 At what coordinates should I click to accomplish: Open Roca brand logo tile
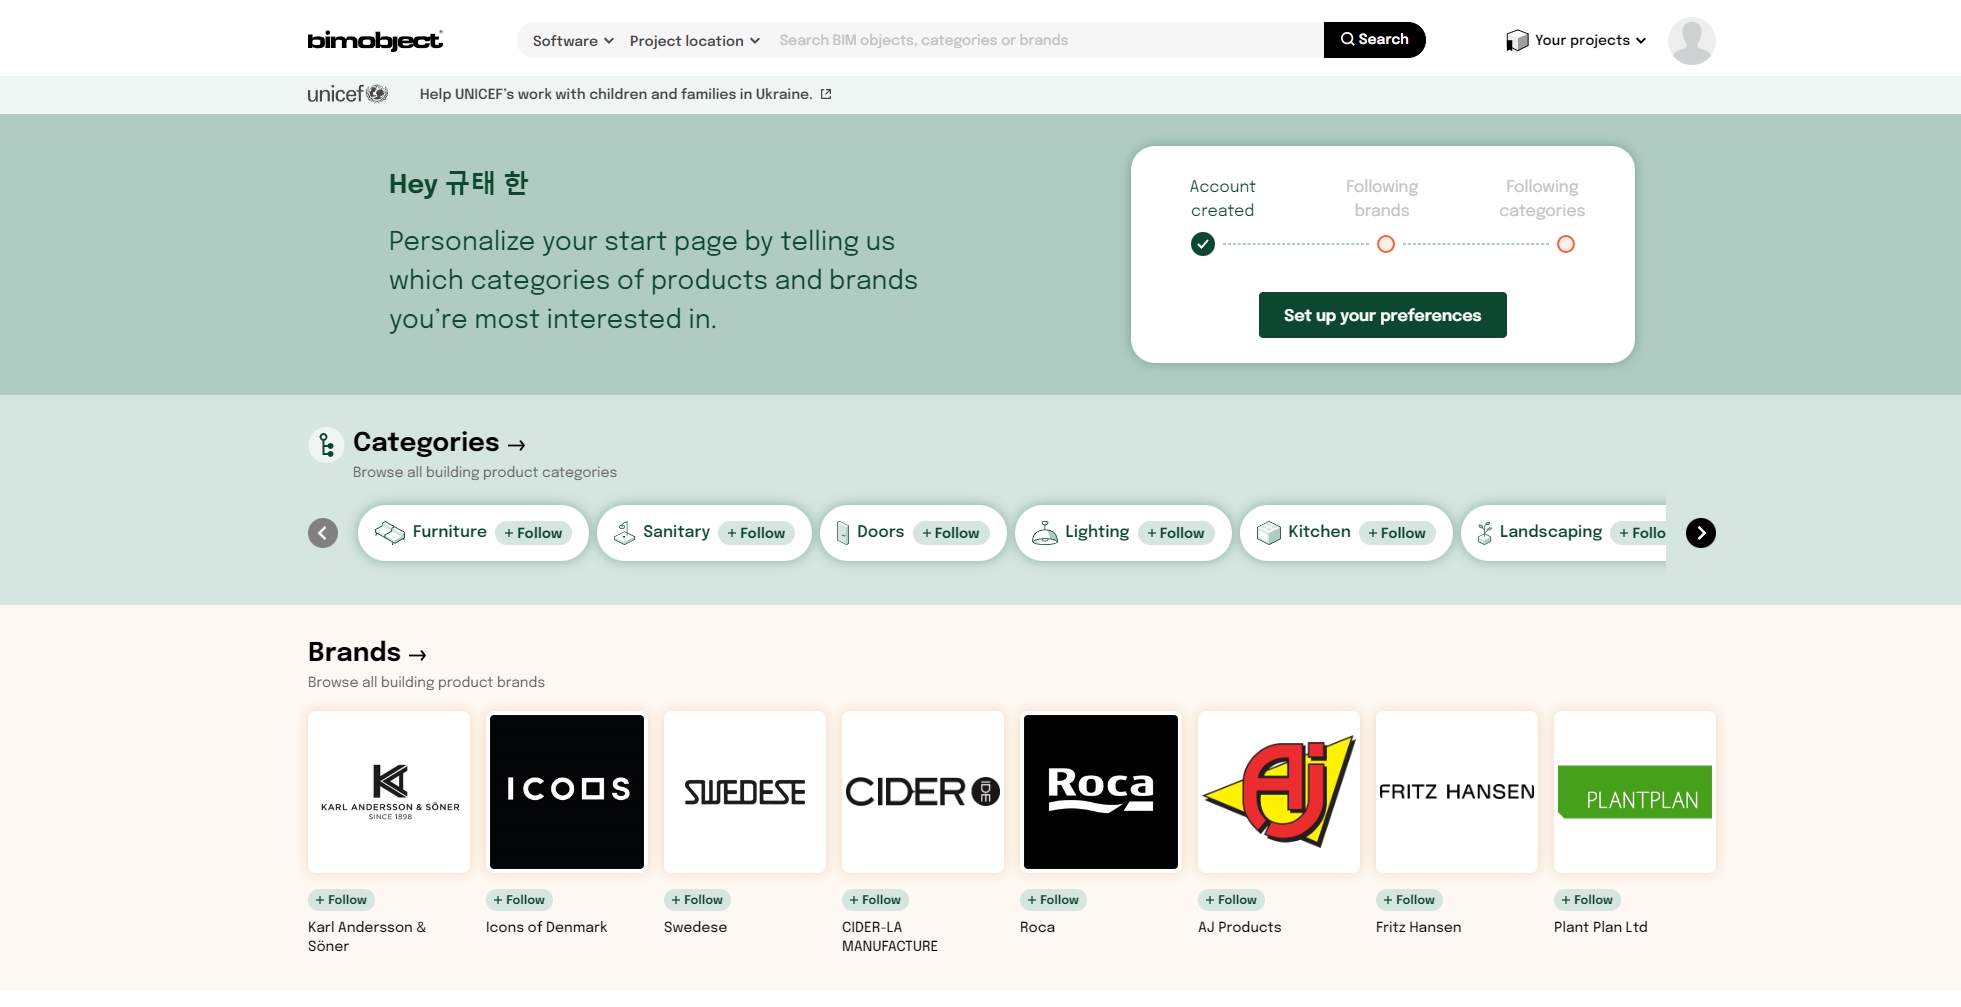[1101, 792]
